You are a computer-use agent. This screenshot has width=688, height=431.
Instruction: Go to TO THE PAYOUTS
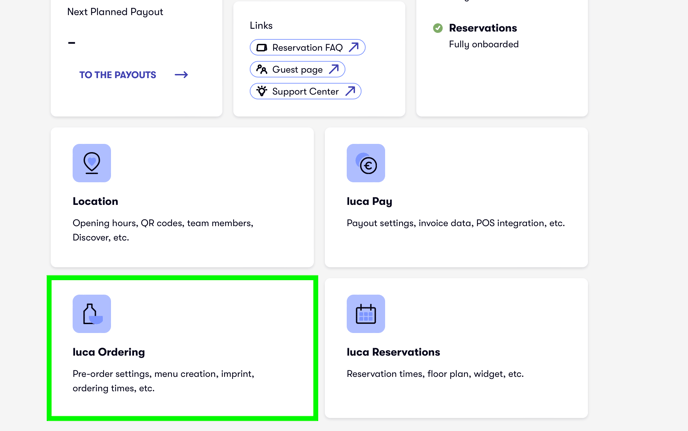(x=118, y=75)
